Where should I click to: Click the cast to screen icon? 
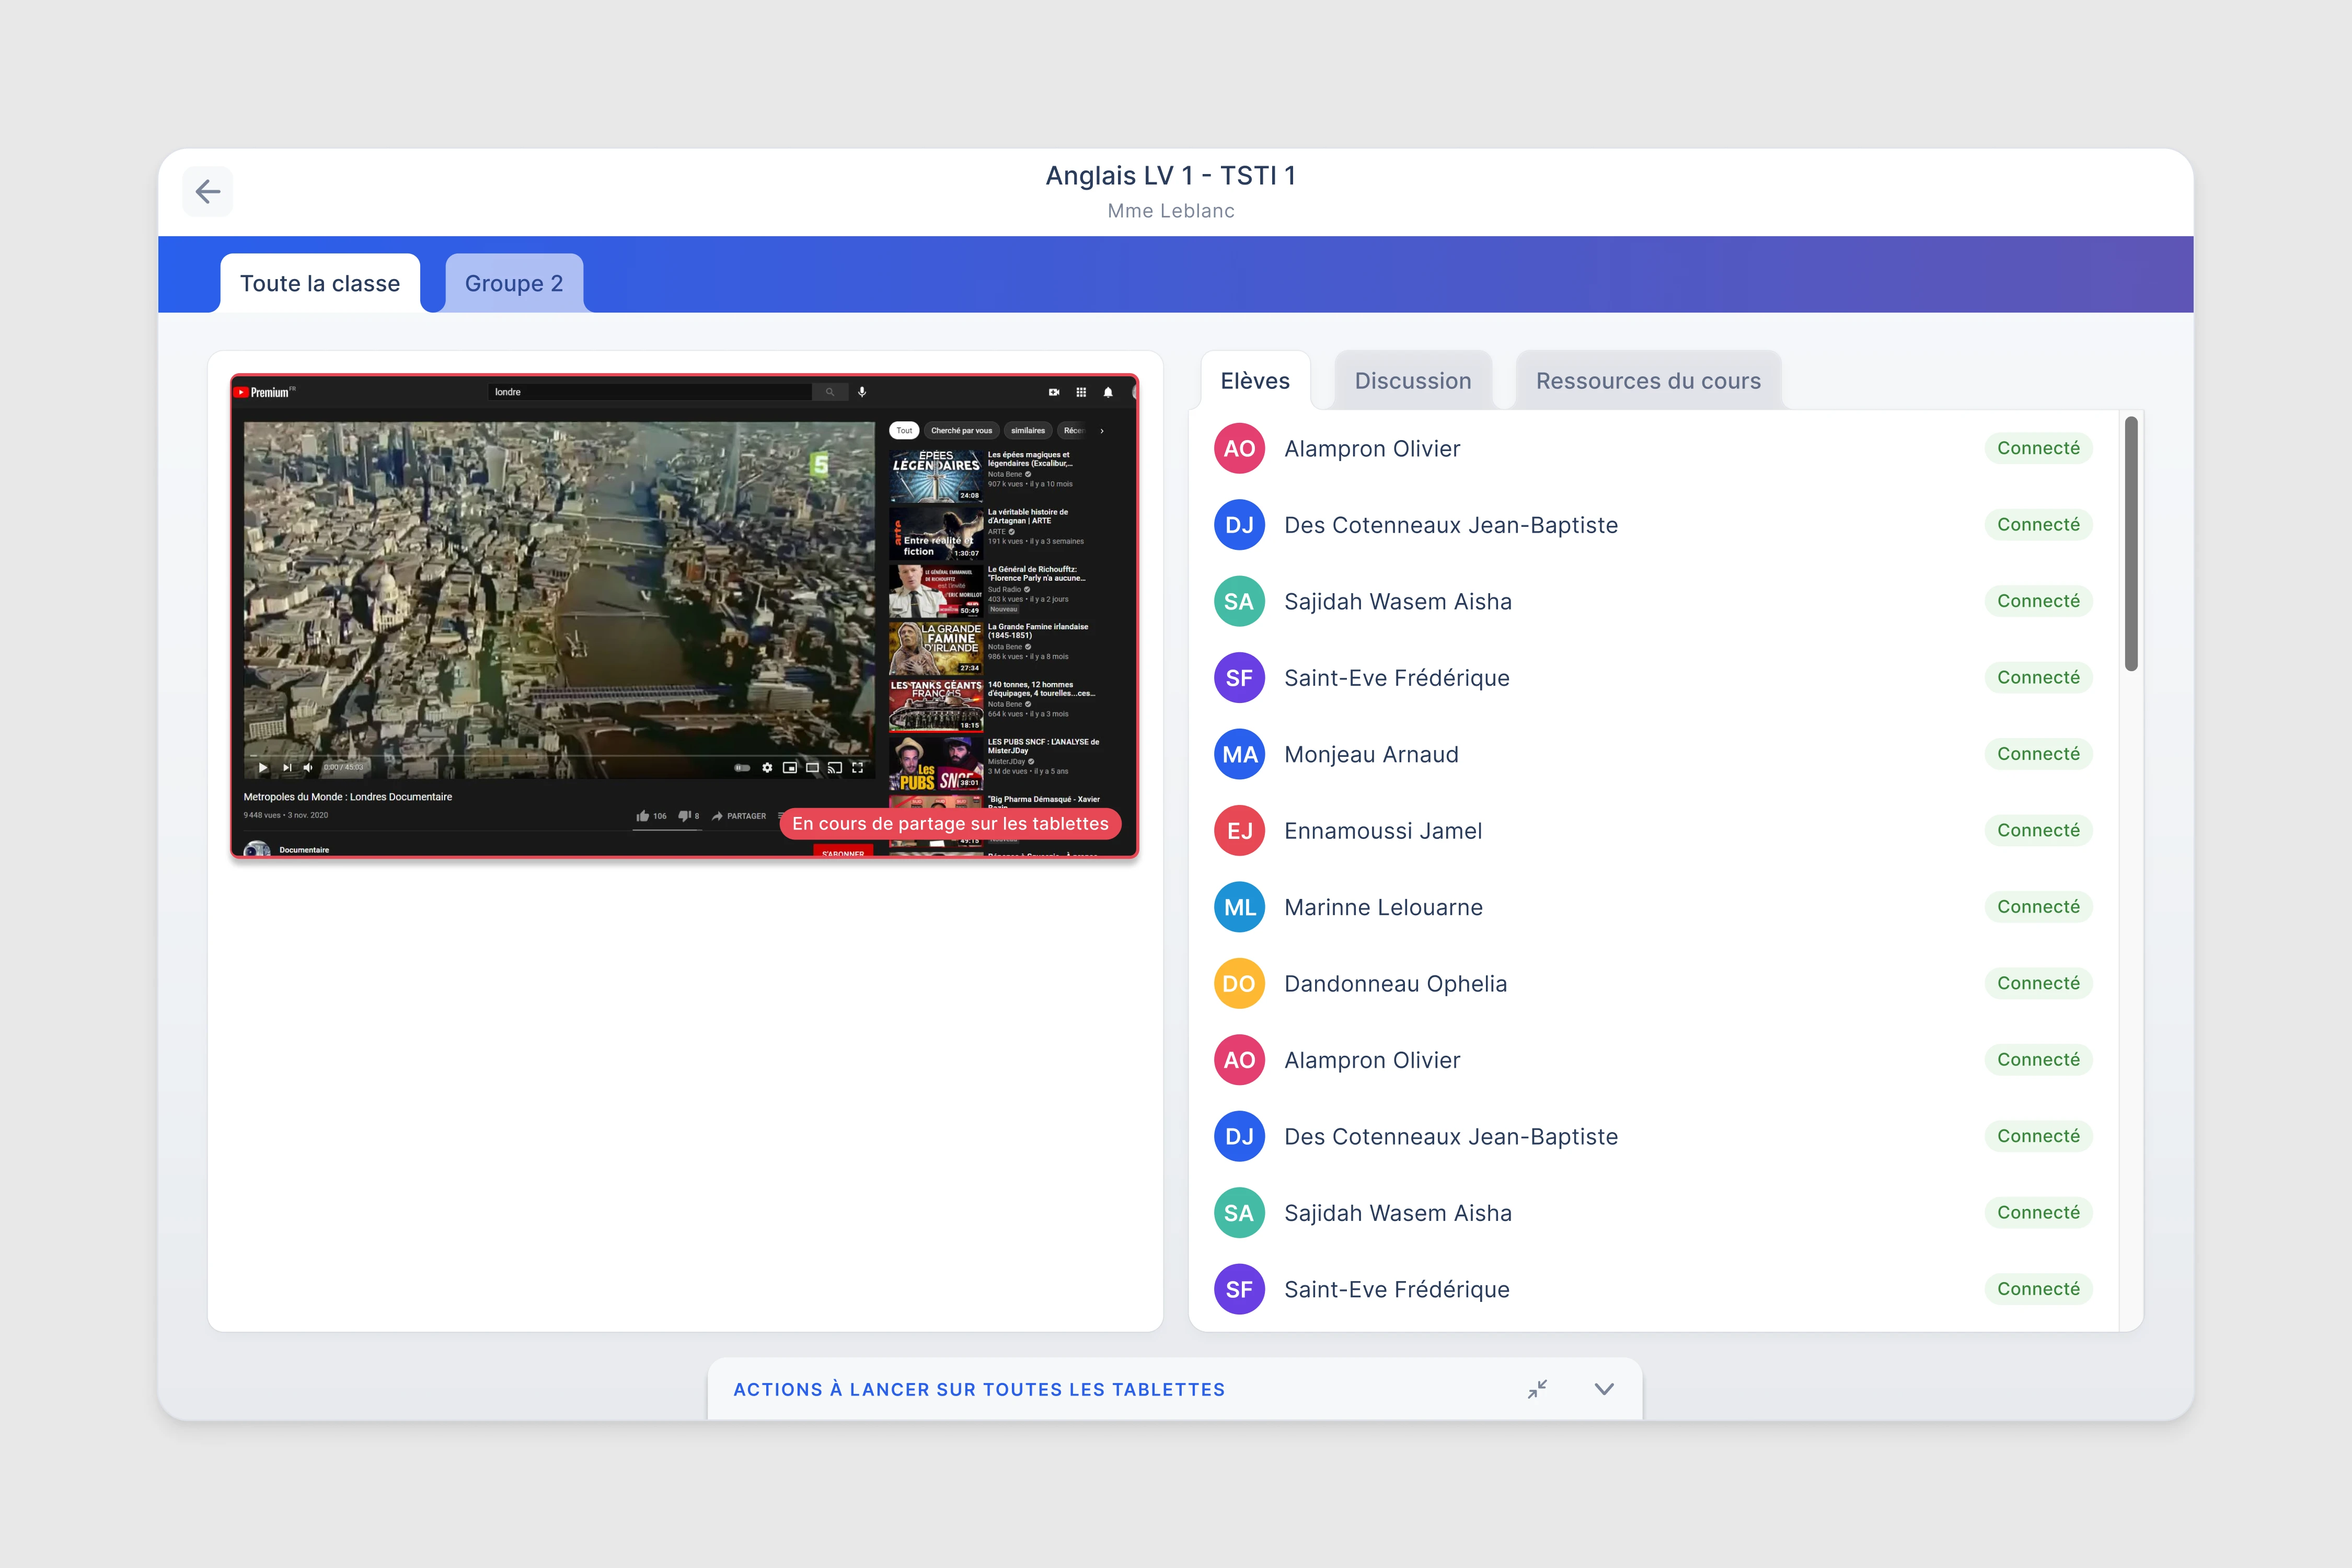pos(834,768)
